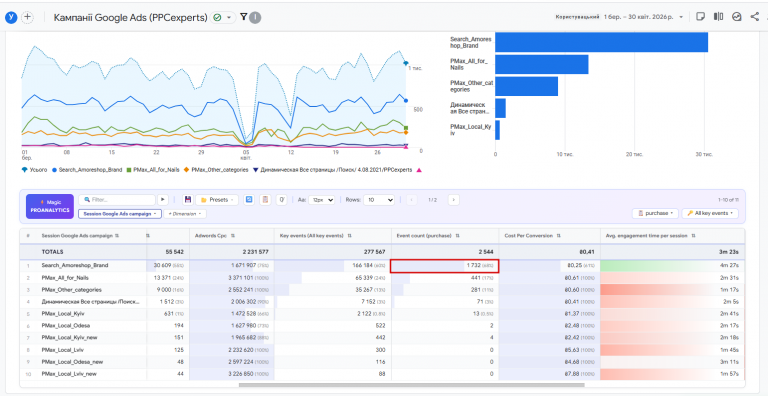Select the PMax_All_for_Nails table row

[382, 277]
